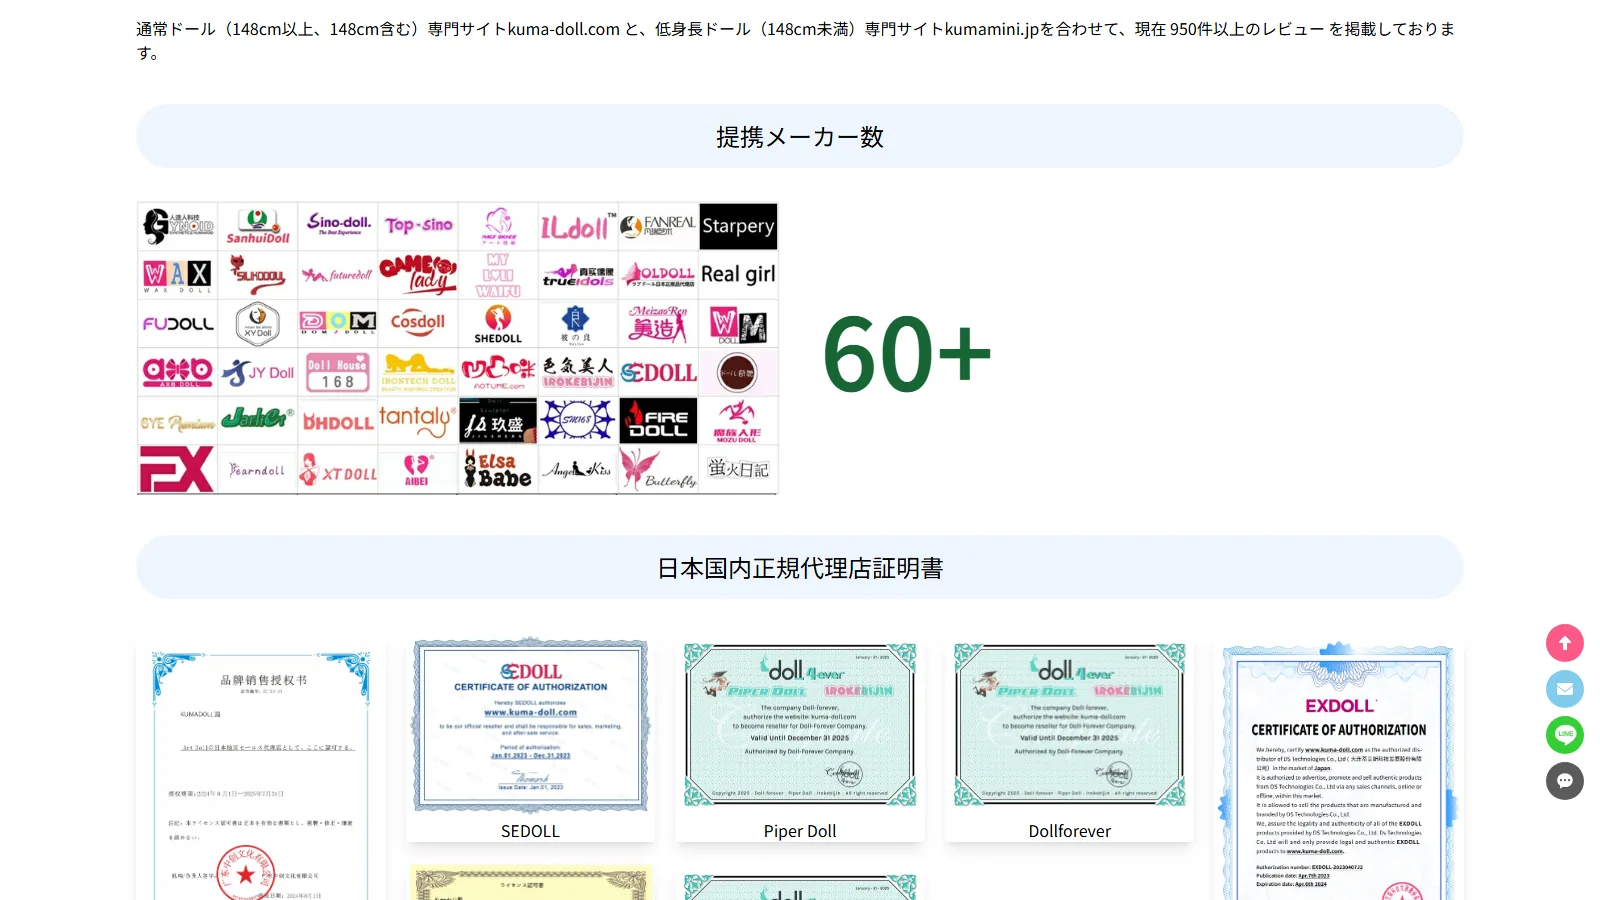The width and height of the screenshot is (1600, 900).
Task: Click the IROKEBIJIN brand logo
Action: coord(578,372)
